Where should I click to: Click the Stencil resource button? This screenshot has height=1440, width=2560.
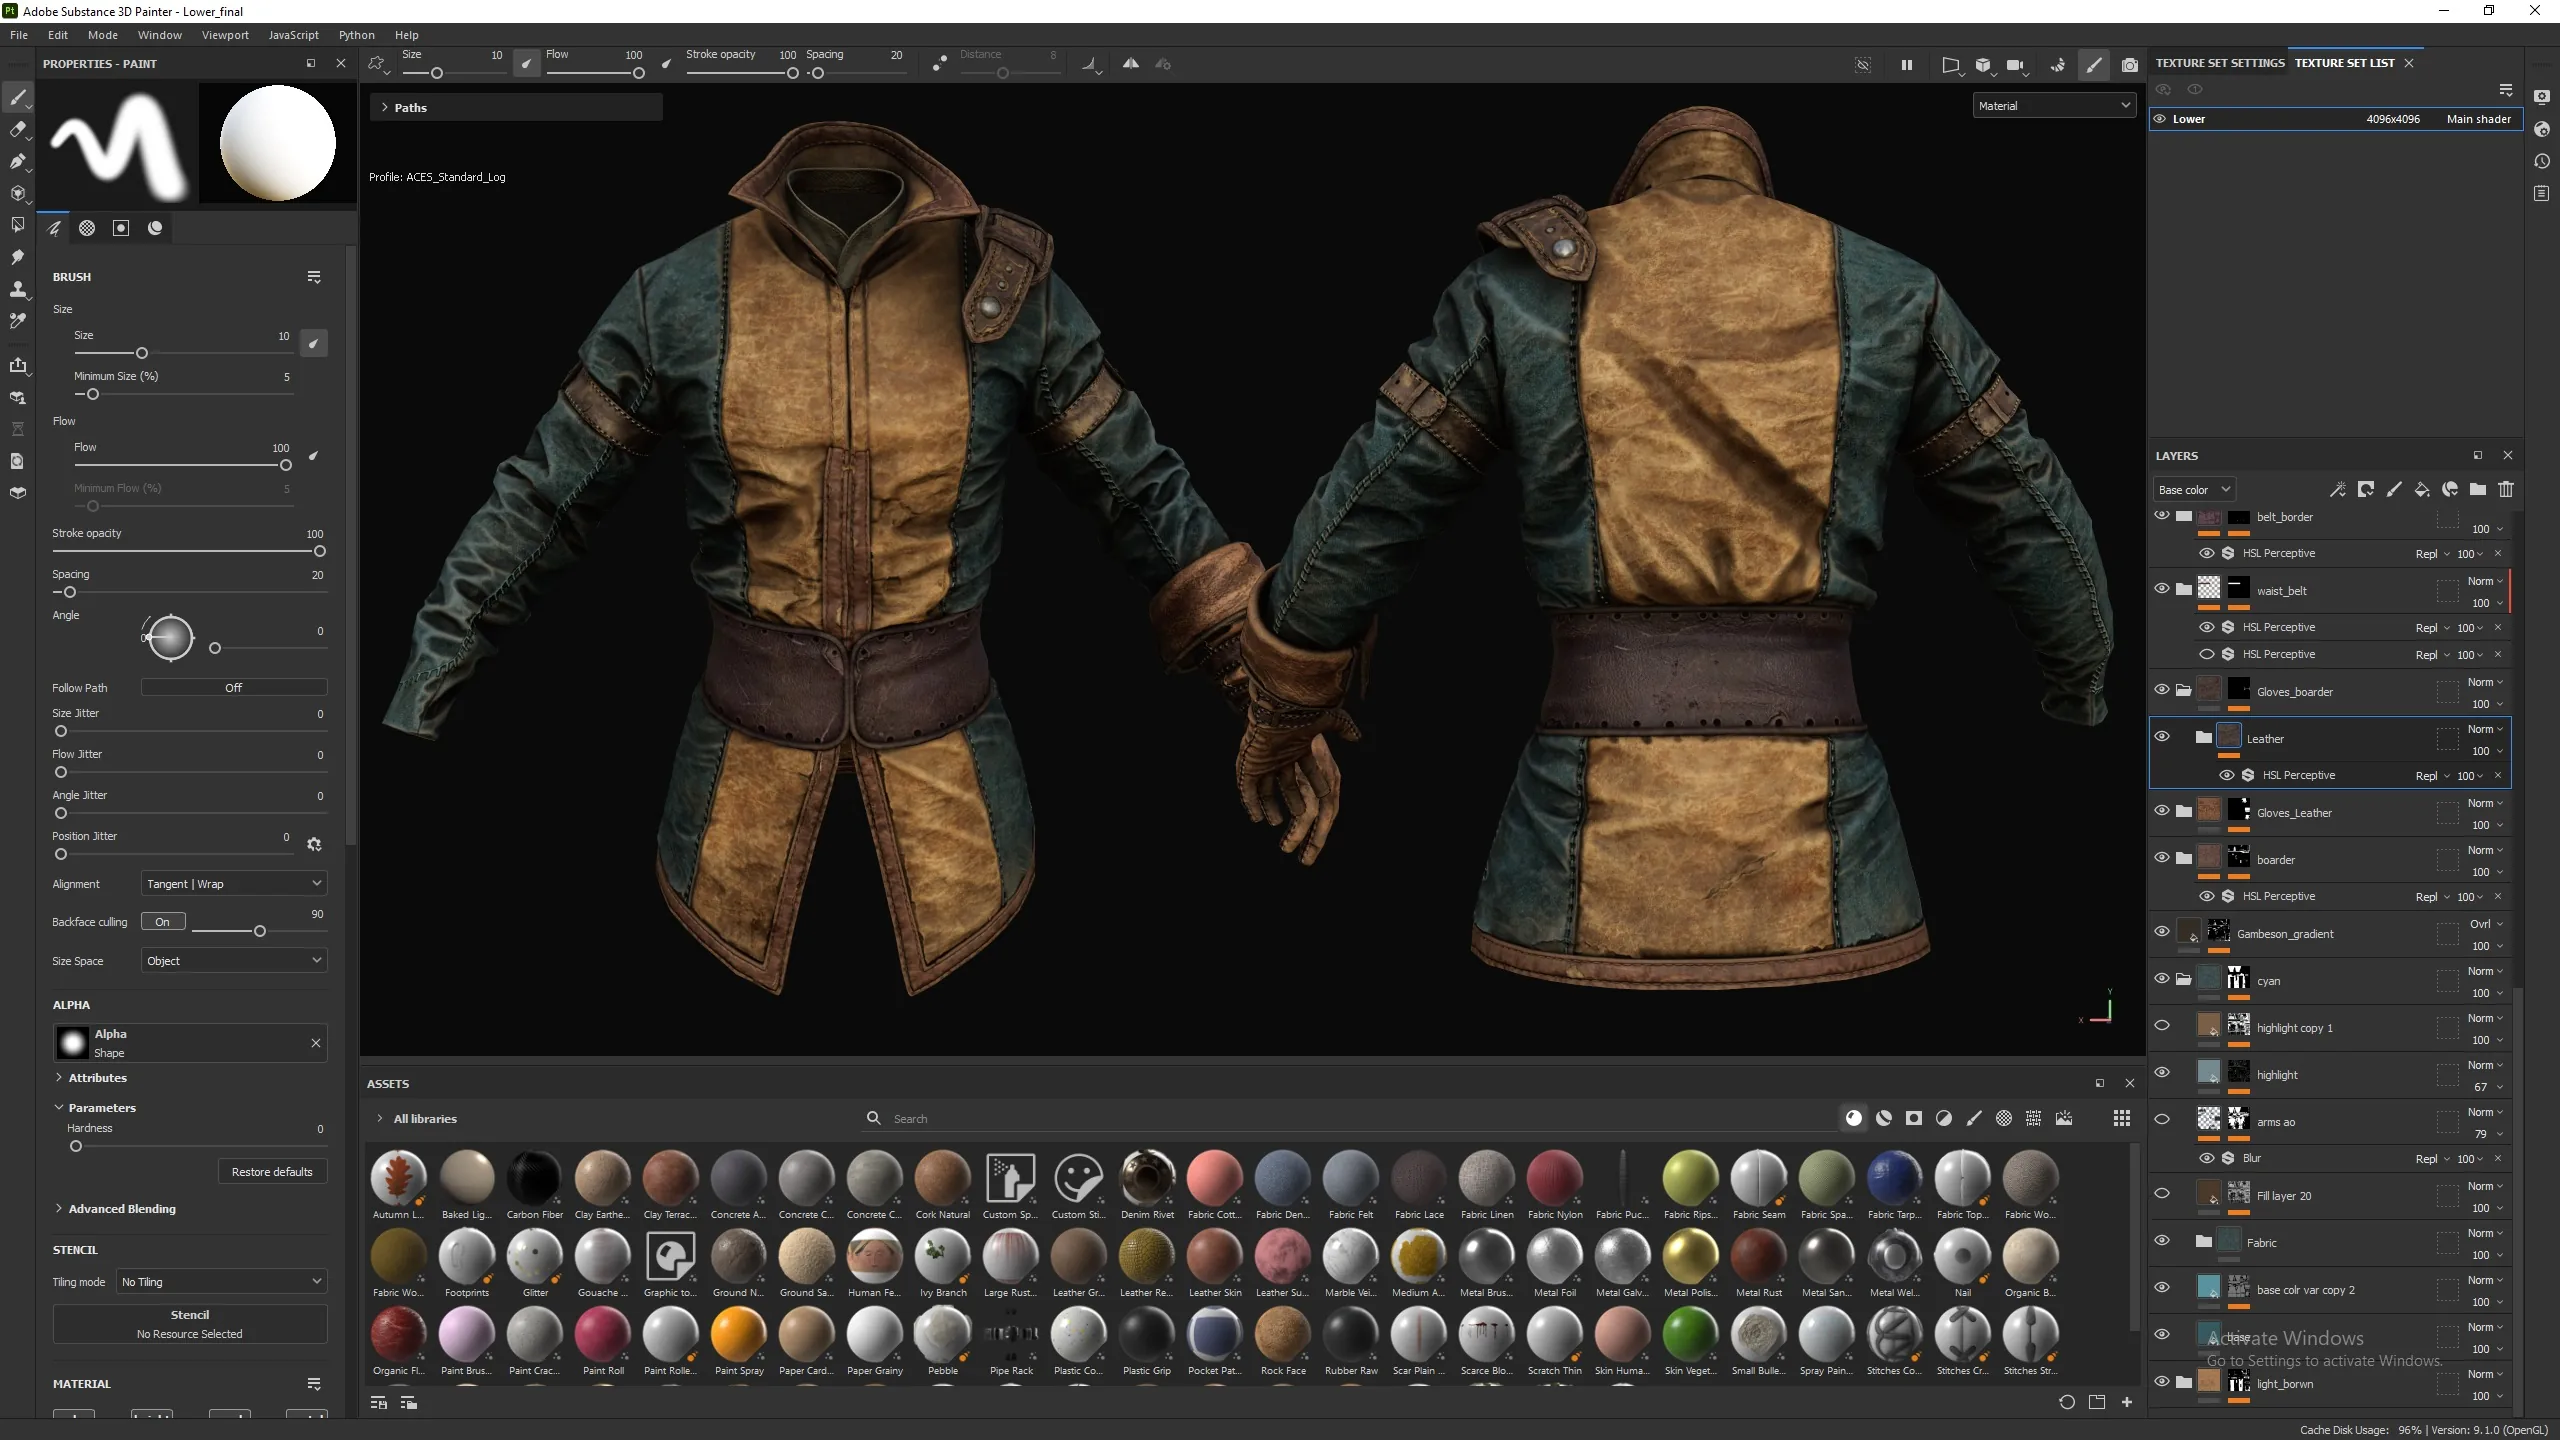[x=190, y=1324]
